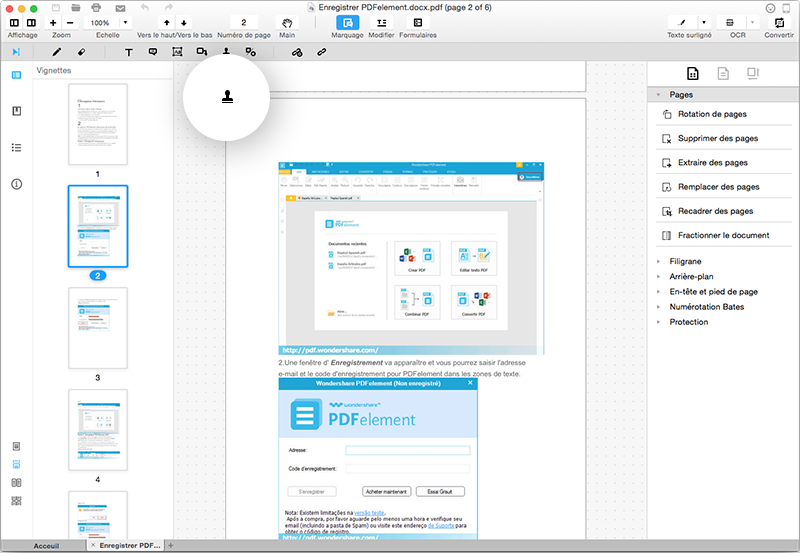Image resolution: width=800 pixels, height=553 pixels.
Task: Click the Texte surligné highlighter button
Action: pos(682,22)
